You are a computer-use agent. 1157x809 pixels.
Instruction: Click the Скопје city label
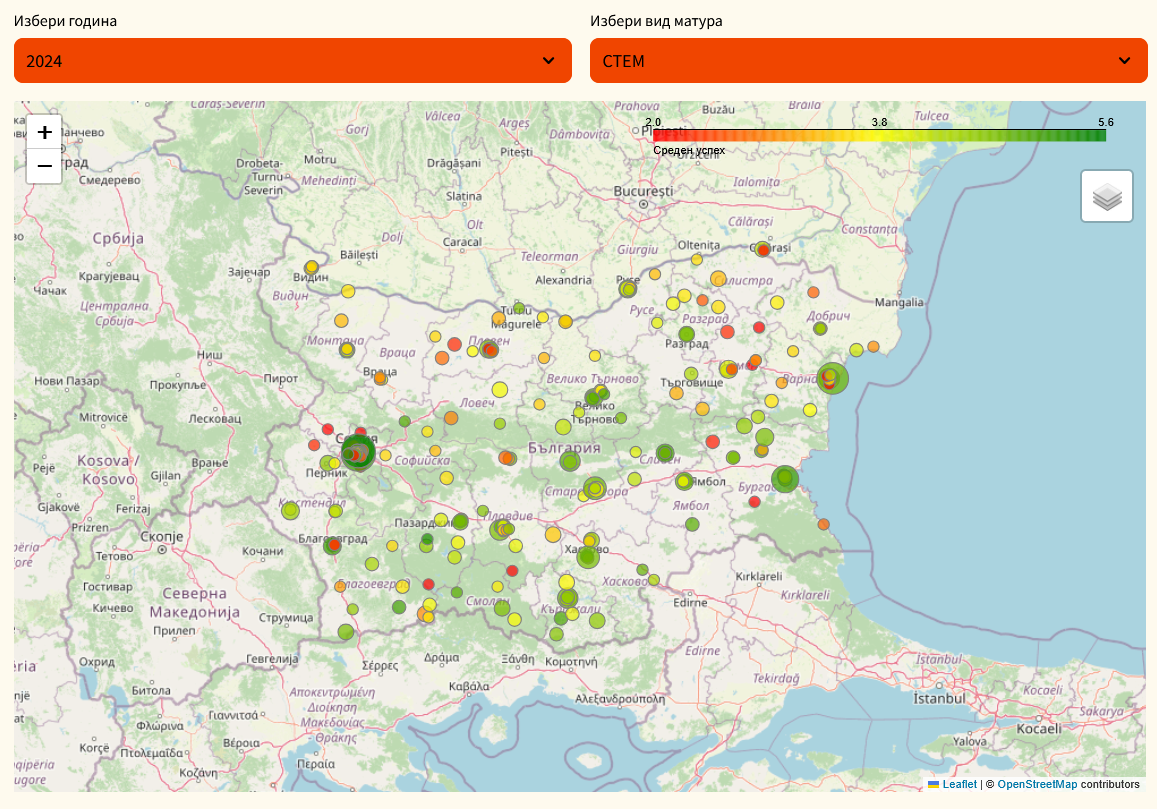162,537
